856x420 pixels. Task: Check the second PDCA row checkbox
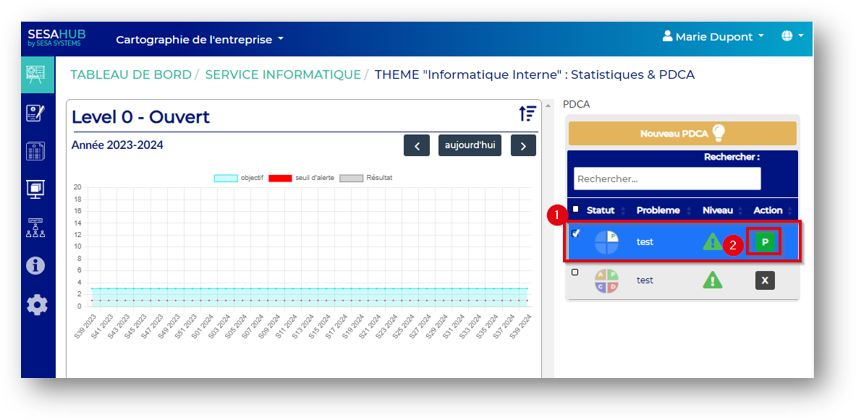pos(574,272)
